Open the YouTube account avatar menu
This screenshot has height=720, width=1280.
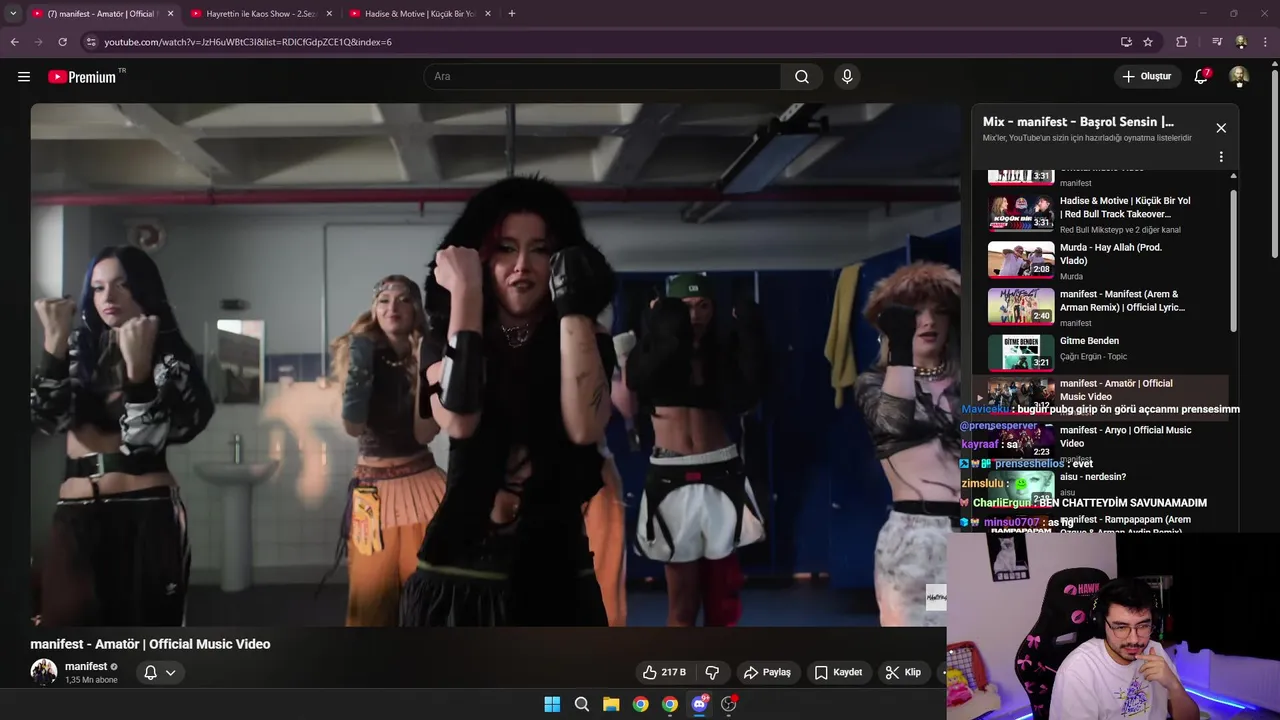1239,77
